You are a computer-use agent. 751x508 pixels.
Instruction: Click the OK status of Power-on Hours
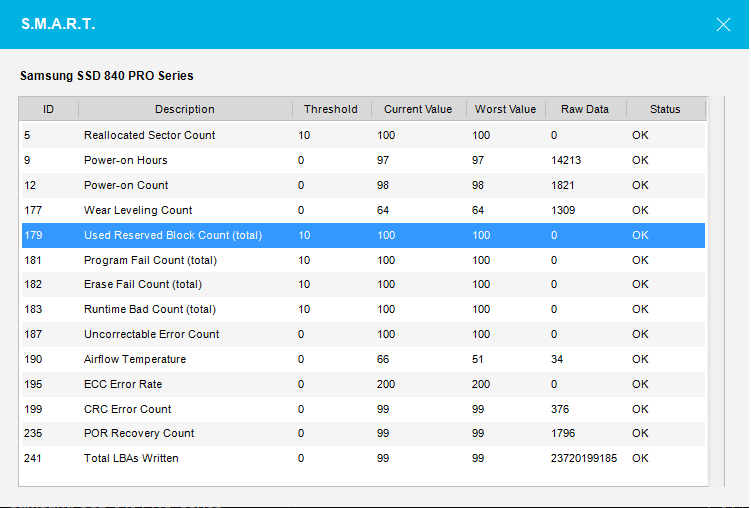pyautogui.click(x=640, y=160)
